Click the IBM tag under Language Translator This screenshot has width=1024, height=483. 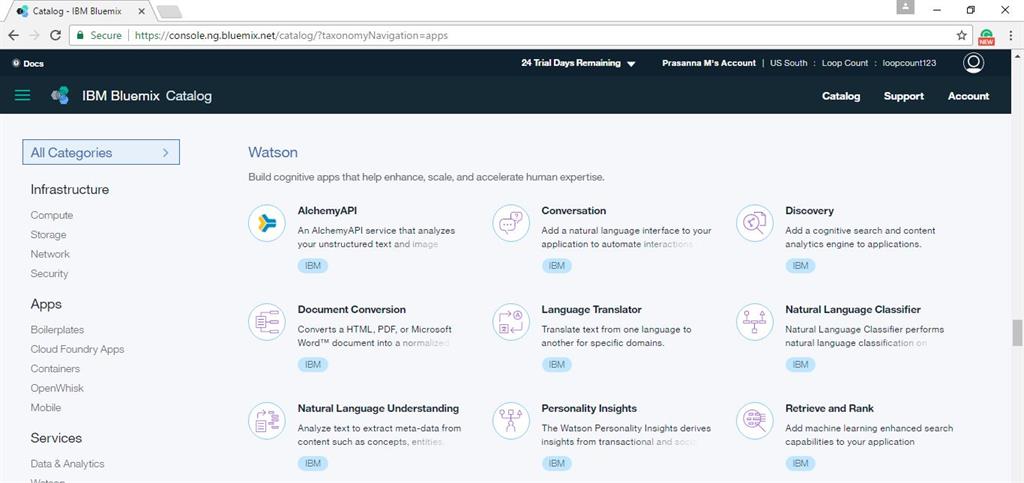coord(556,364)
